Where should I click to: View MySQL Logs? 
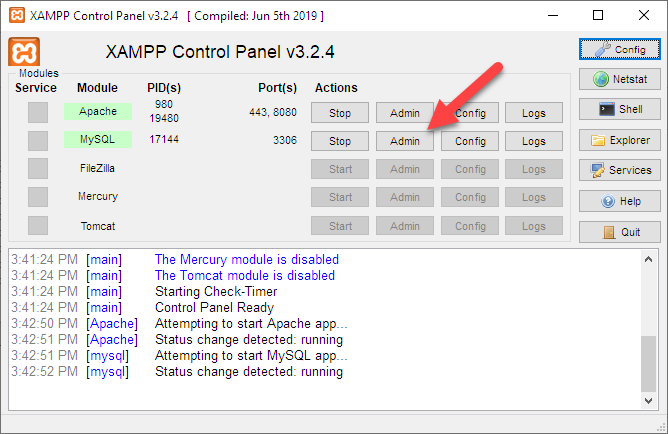pos(534,141)
